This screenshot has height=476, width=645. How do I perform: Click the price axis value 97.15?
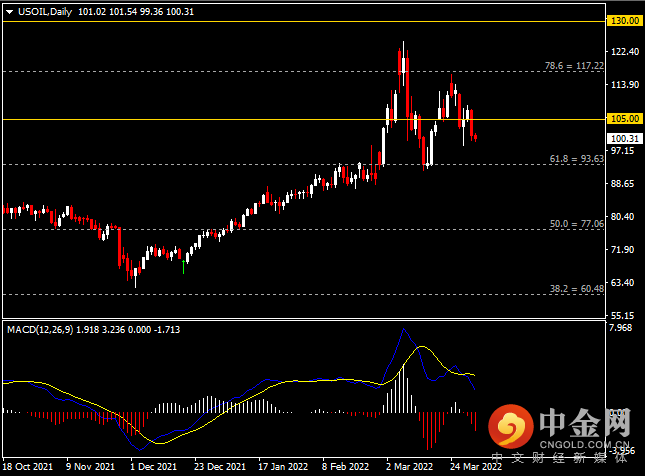(x=622, y=151)
